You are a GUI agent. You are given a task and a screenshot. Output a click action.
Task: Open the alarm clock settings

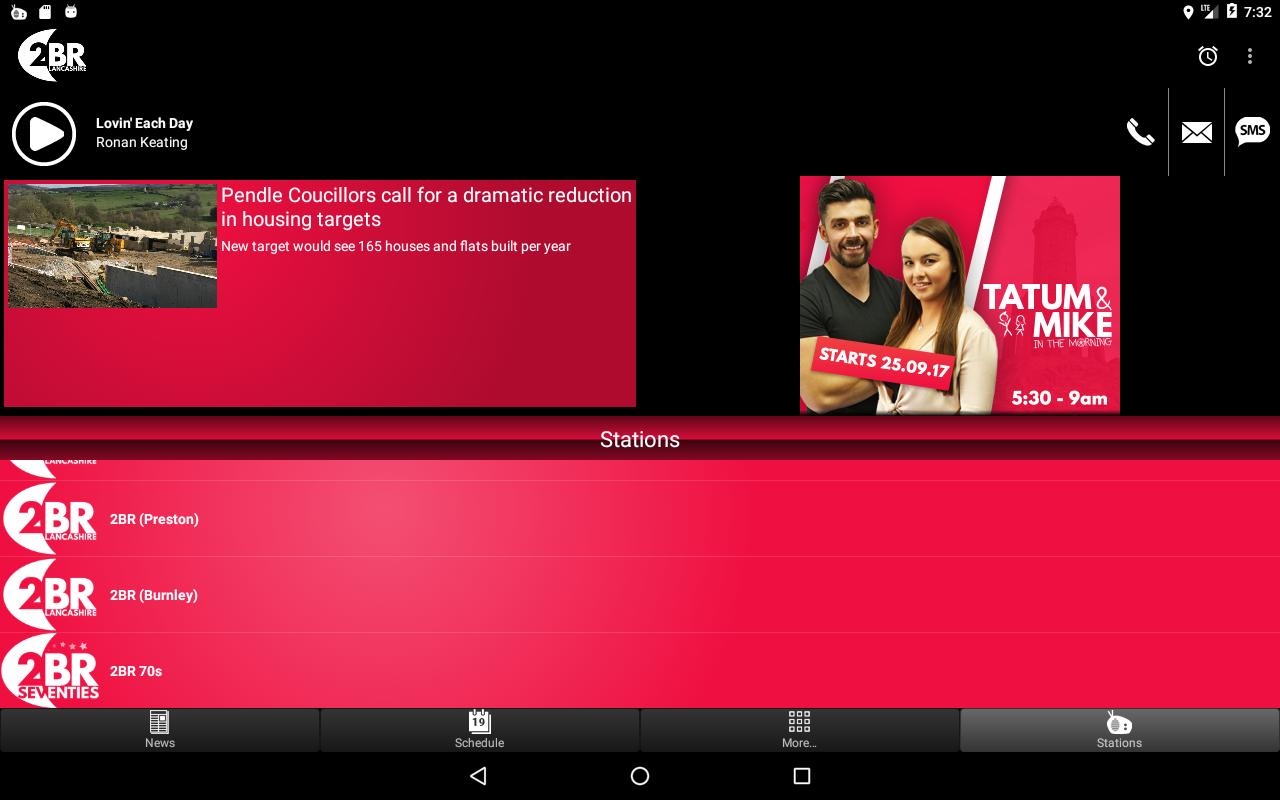(x=1208, y=56)
